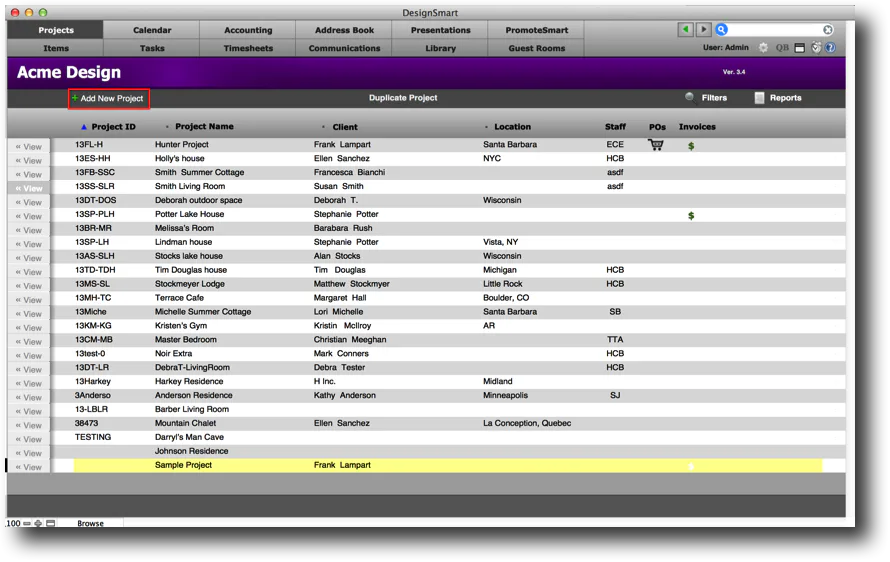Click the Filters magnifier icon
The image size is (890, 562).
tap(690, 98)
